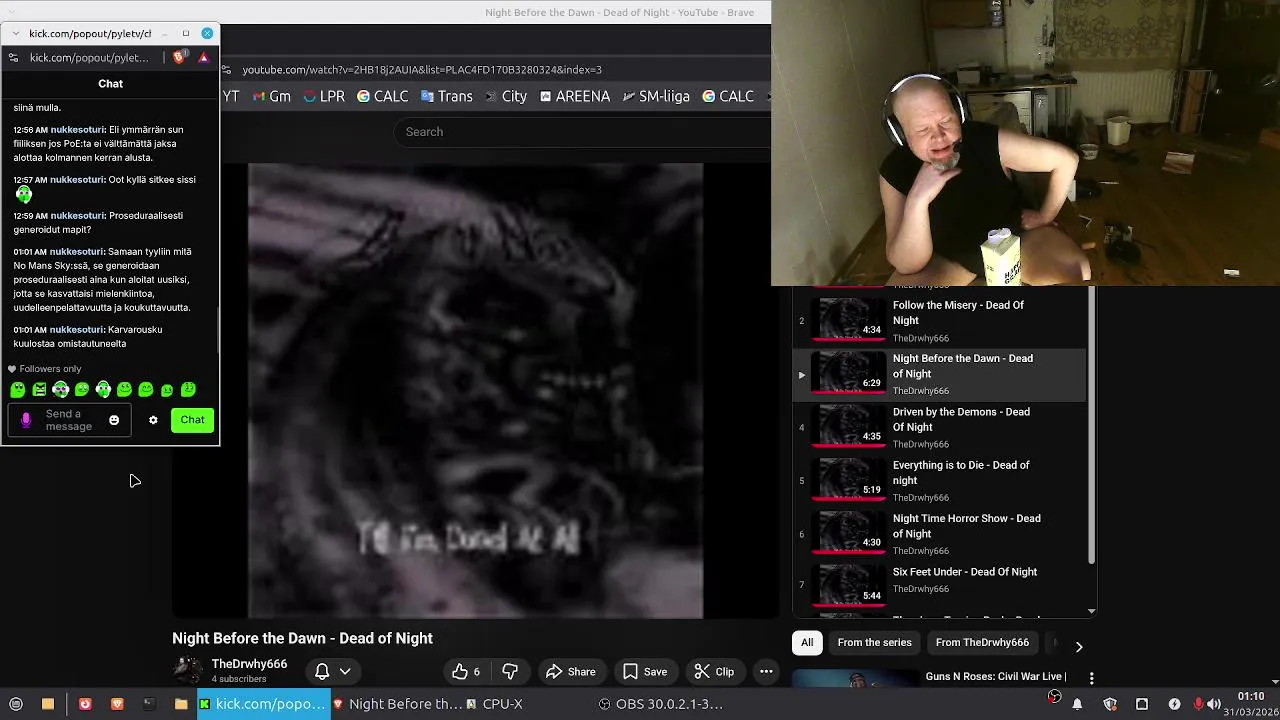Clip the video
The height and width of the screenshot is (720, 1280).
pyautogui.click(x=714, y=672)
